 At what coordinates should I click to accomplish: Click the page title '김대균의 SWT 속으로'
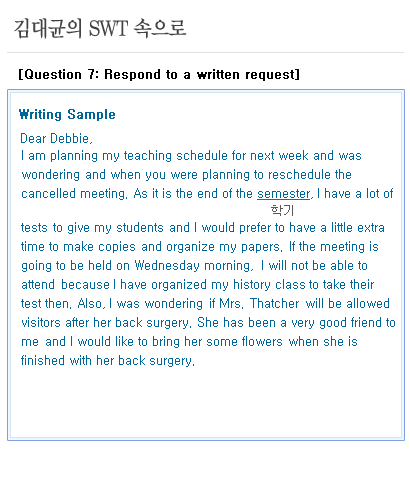tap(100, 28)
